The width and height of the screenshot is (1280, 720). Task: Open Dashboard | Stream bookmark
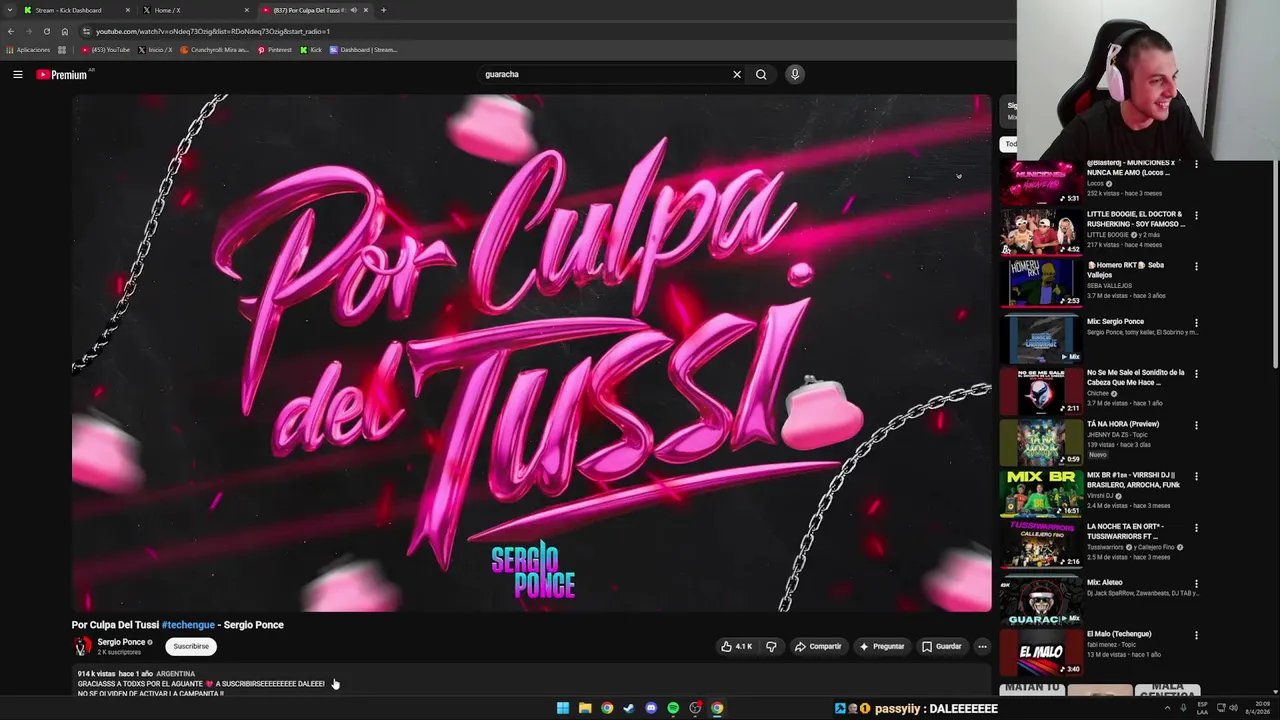(x=364, y=50)
